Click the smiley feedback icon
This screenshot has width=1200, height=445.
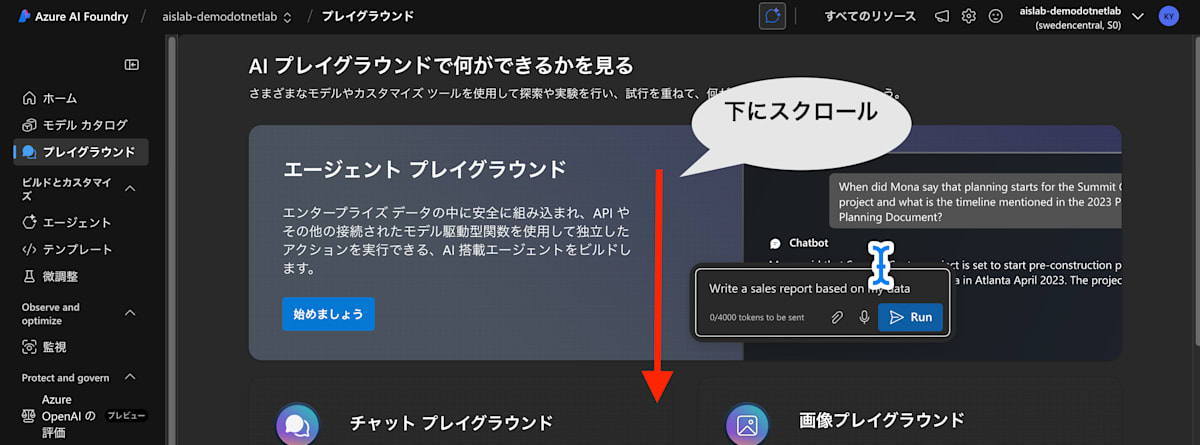995,16
